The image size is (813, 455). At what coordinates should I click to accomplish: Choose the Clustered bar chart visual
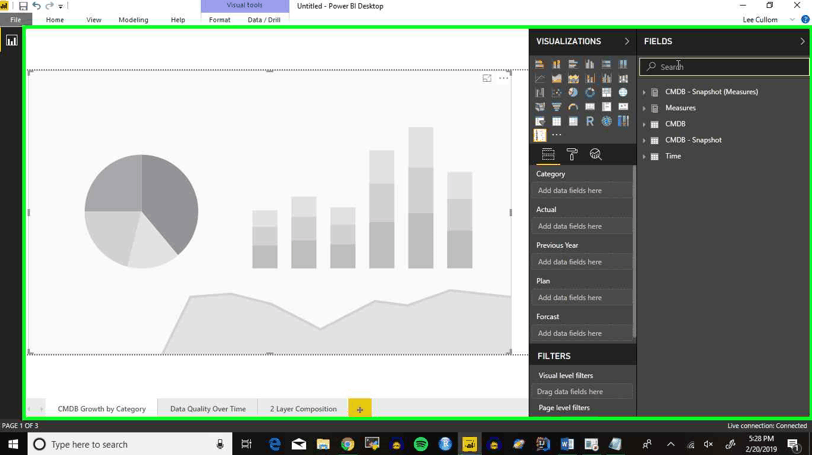(573, 64)
